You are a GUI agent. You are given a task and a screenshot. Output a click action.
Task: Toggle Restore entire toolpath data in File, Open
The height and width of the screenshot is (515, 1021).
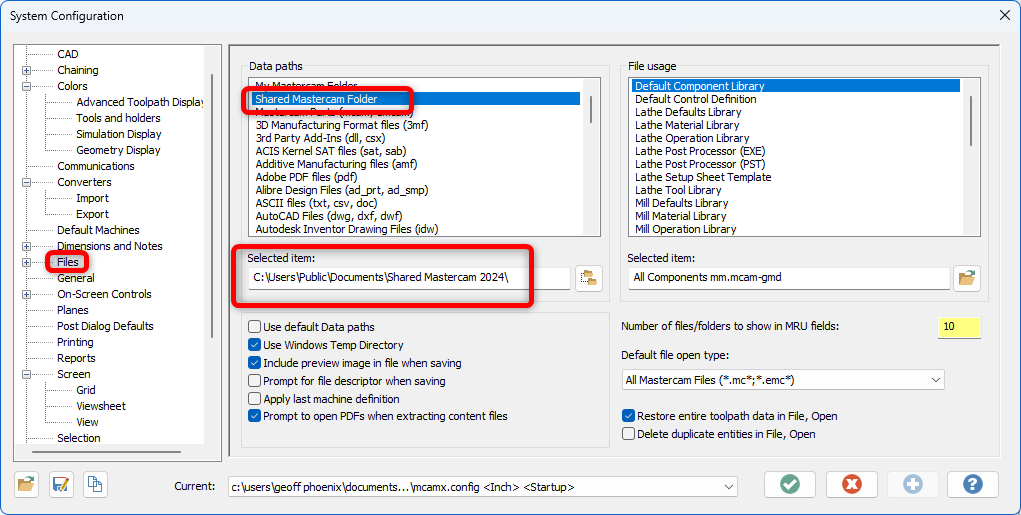pos(628,416)
